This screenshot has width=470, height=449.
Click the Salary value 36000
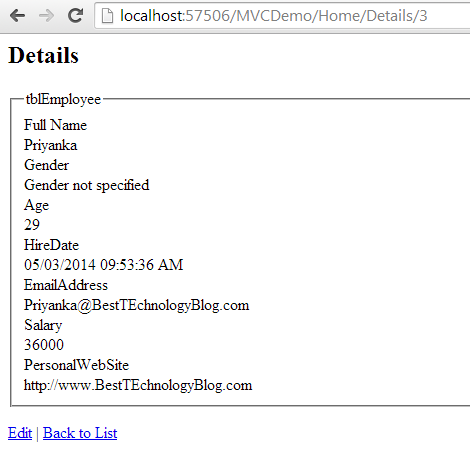tap(44, 345)
